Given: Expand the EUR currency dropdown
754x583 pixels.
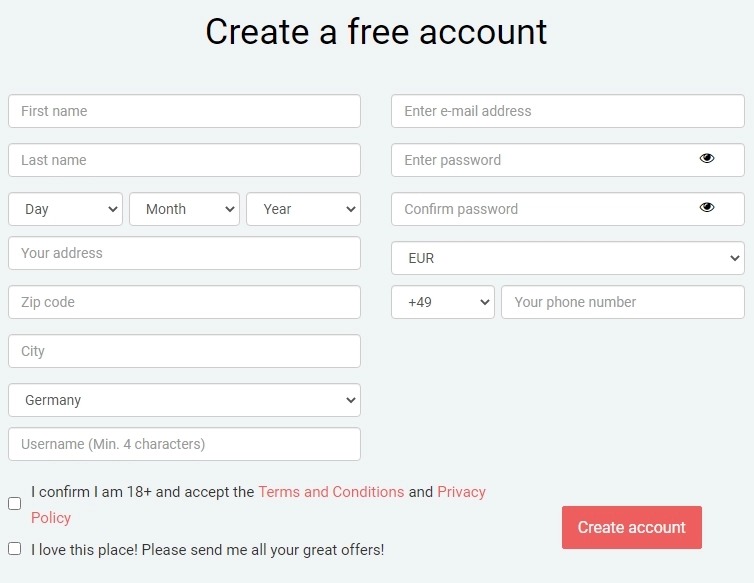Looking at the screenshot, I should point(567,258).
